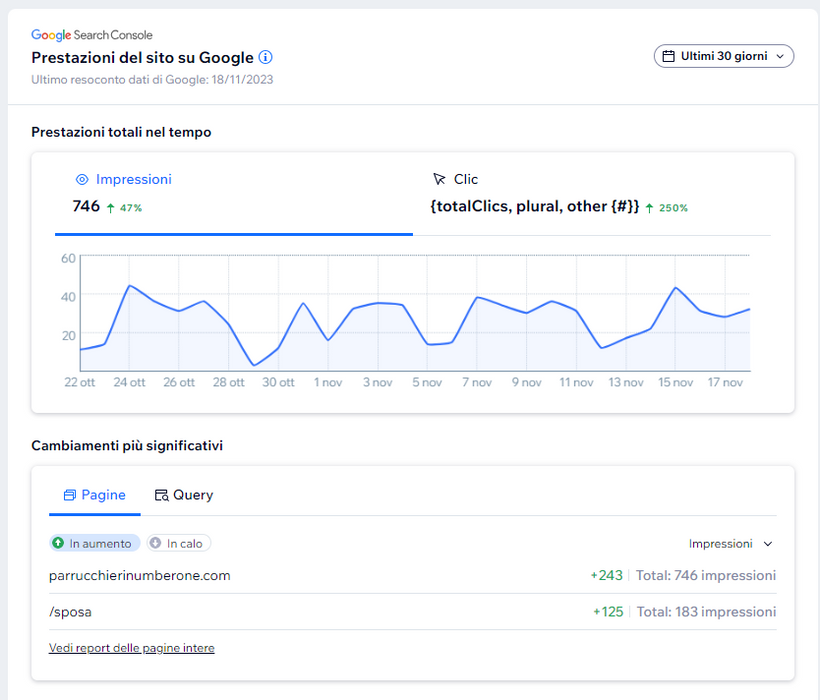Open the Ultimi 30 giorni date dropdown
Image resolution: width=820 pixels, height=700 pixels.
point(724,56)
